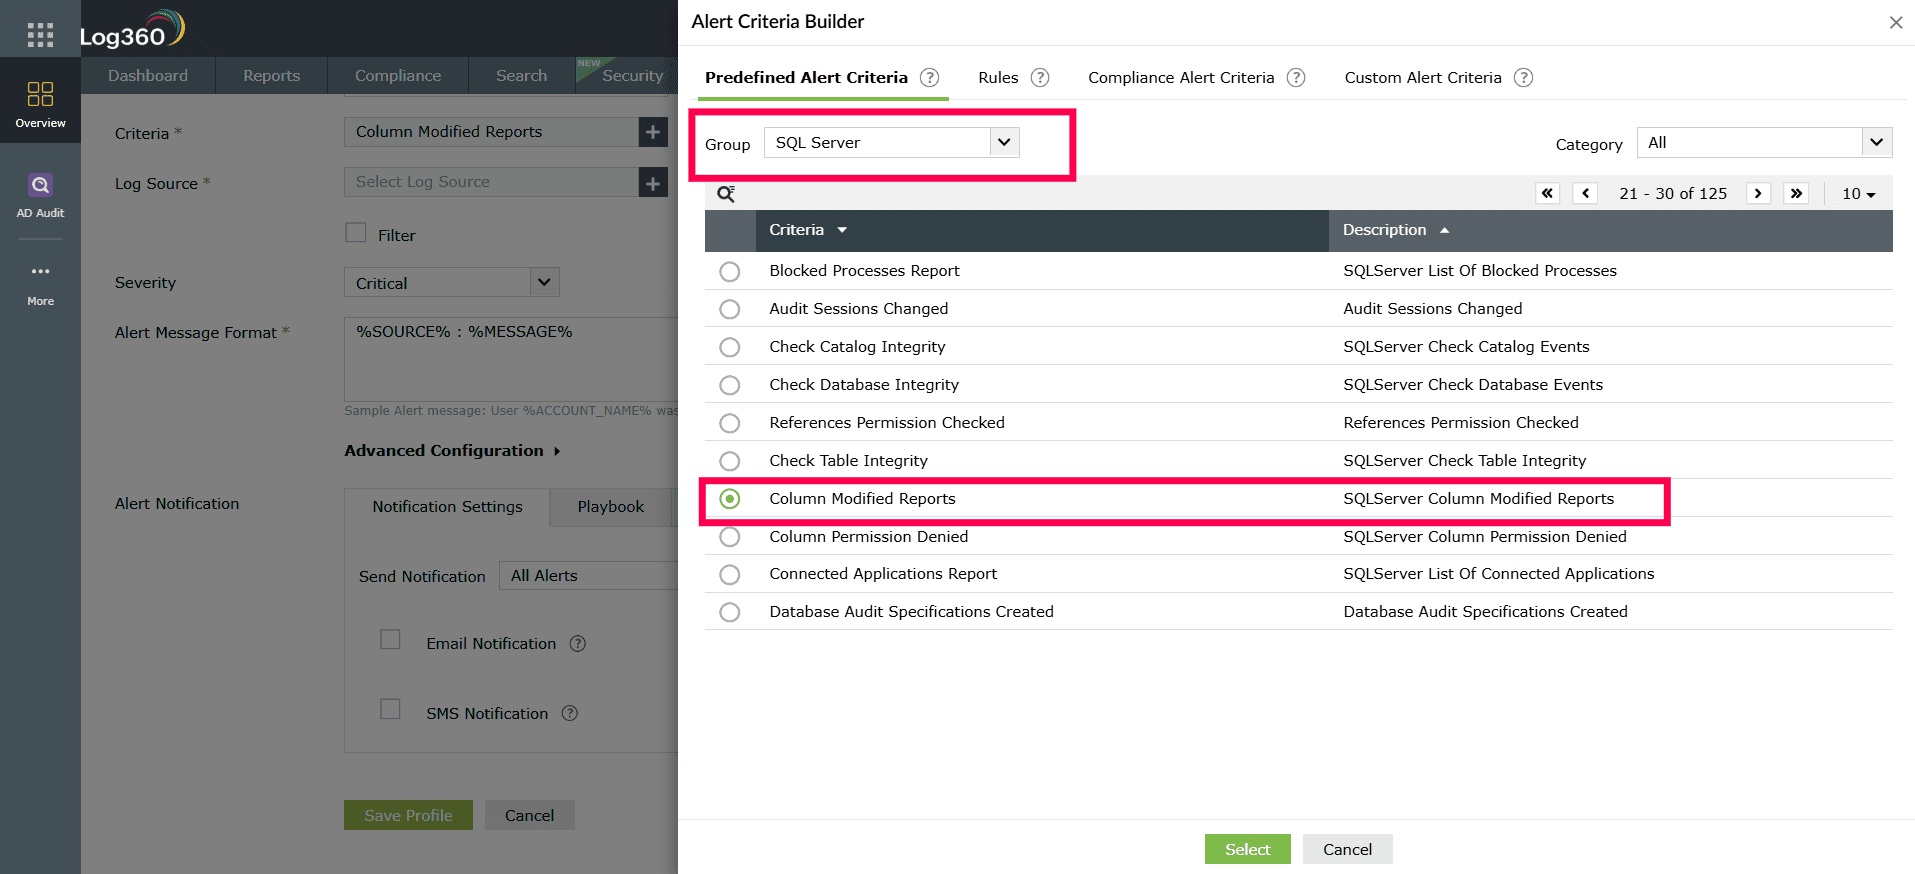Click help icon next to Rules tab
Screen dimensions: 1915x874
tap(1040, 77)
